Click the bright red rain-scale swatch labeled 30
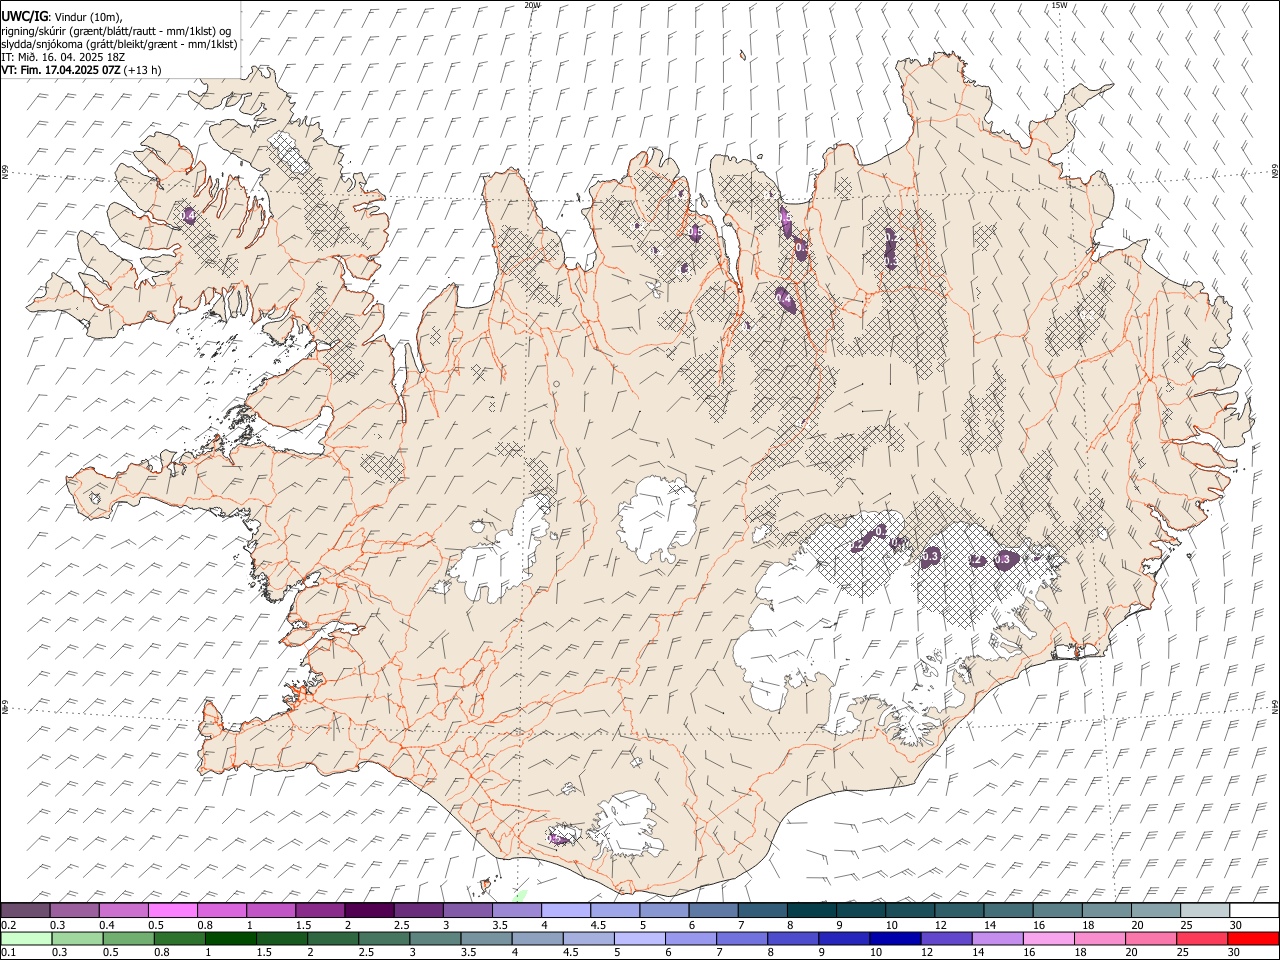Viewport: 1280px width, 960px height. (1253, 939)
